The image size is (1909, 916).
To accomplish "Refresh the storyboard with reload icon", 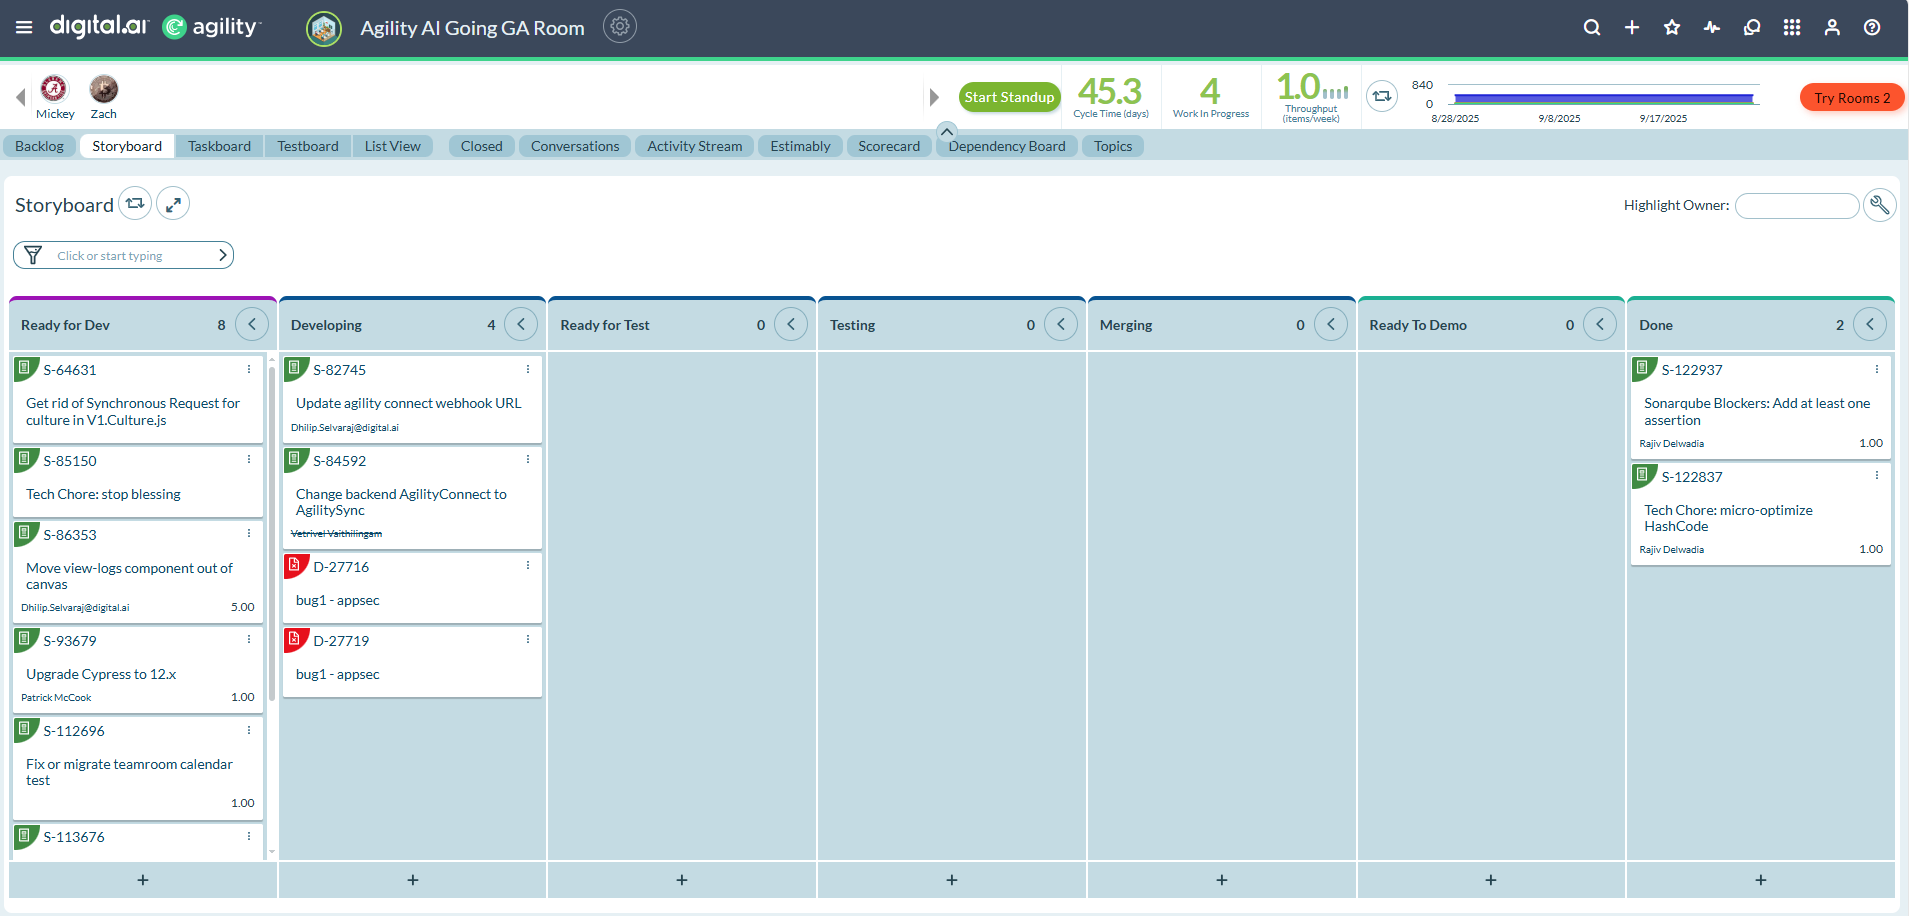I will click(135, 204).
